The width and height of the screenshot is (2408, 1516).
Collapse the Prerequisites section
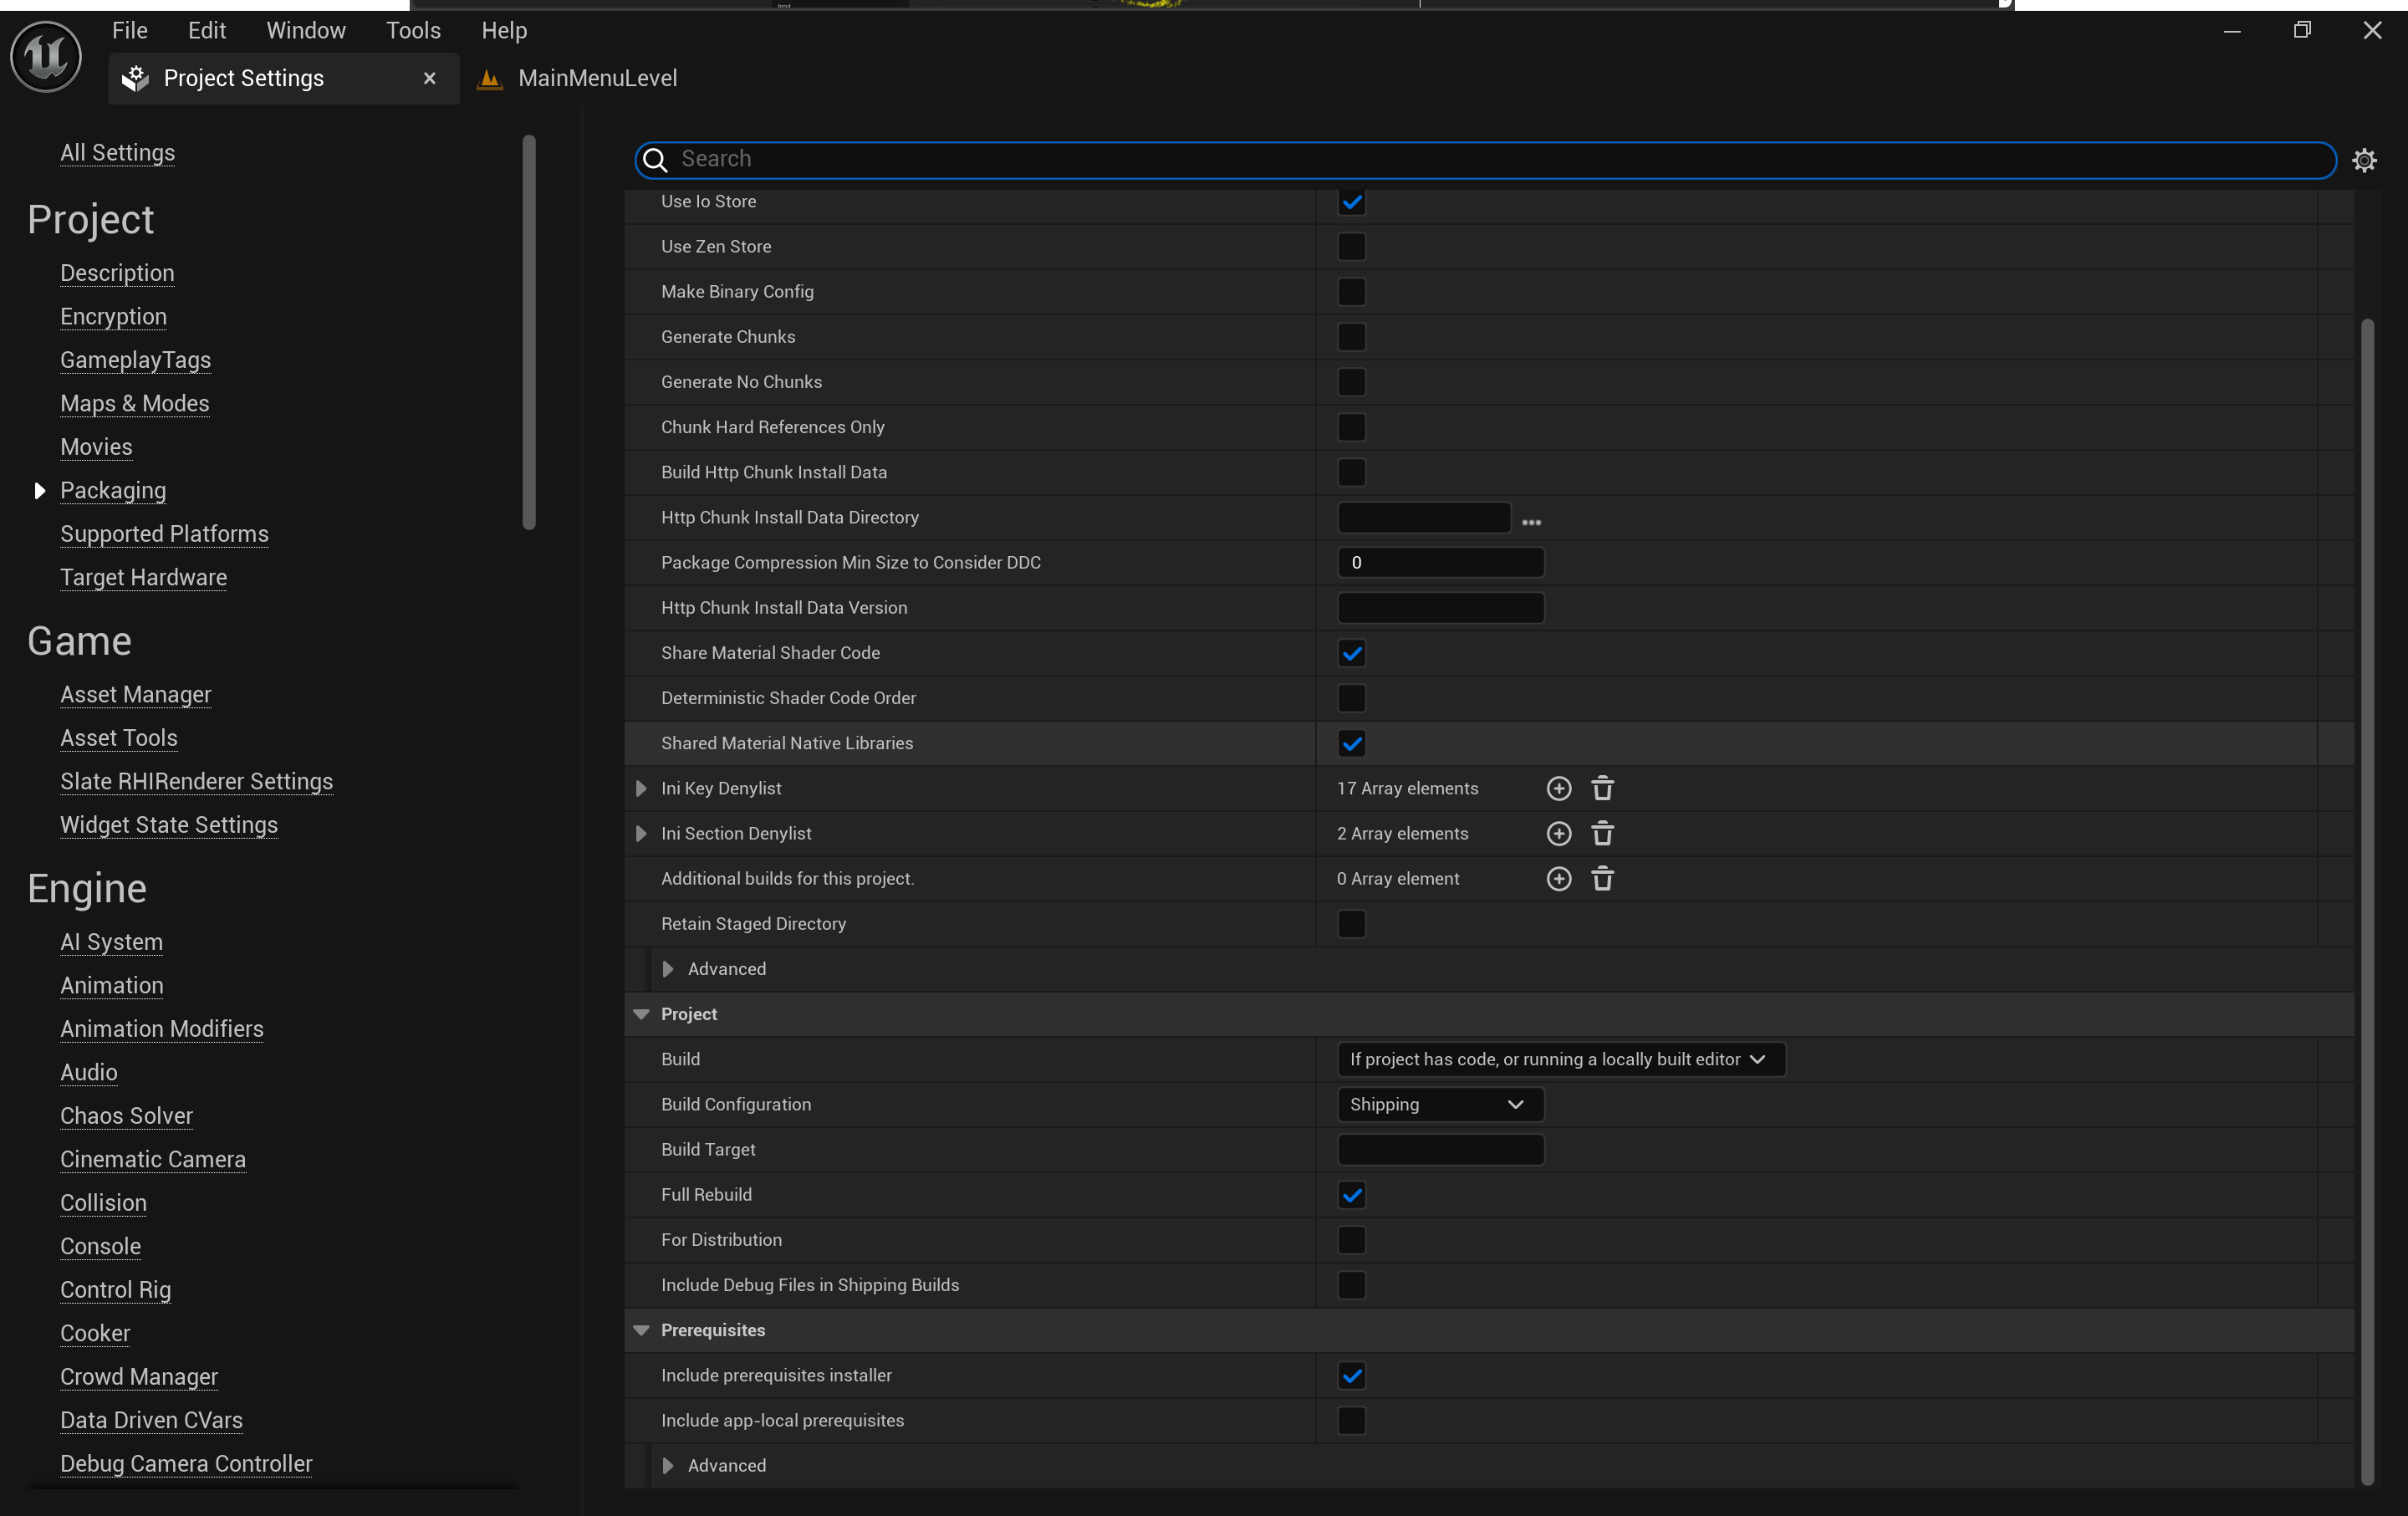click(641, 1330)
